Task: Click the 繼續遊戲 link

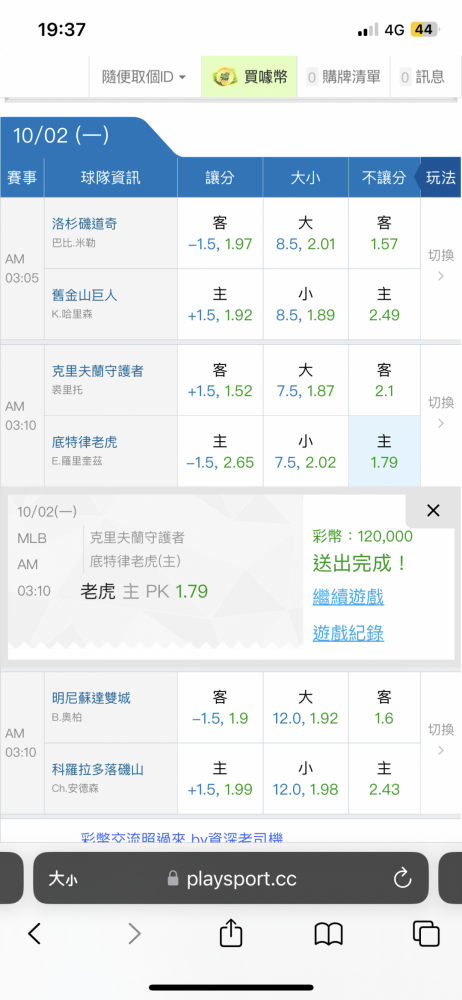Action: 348,598
